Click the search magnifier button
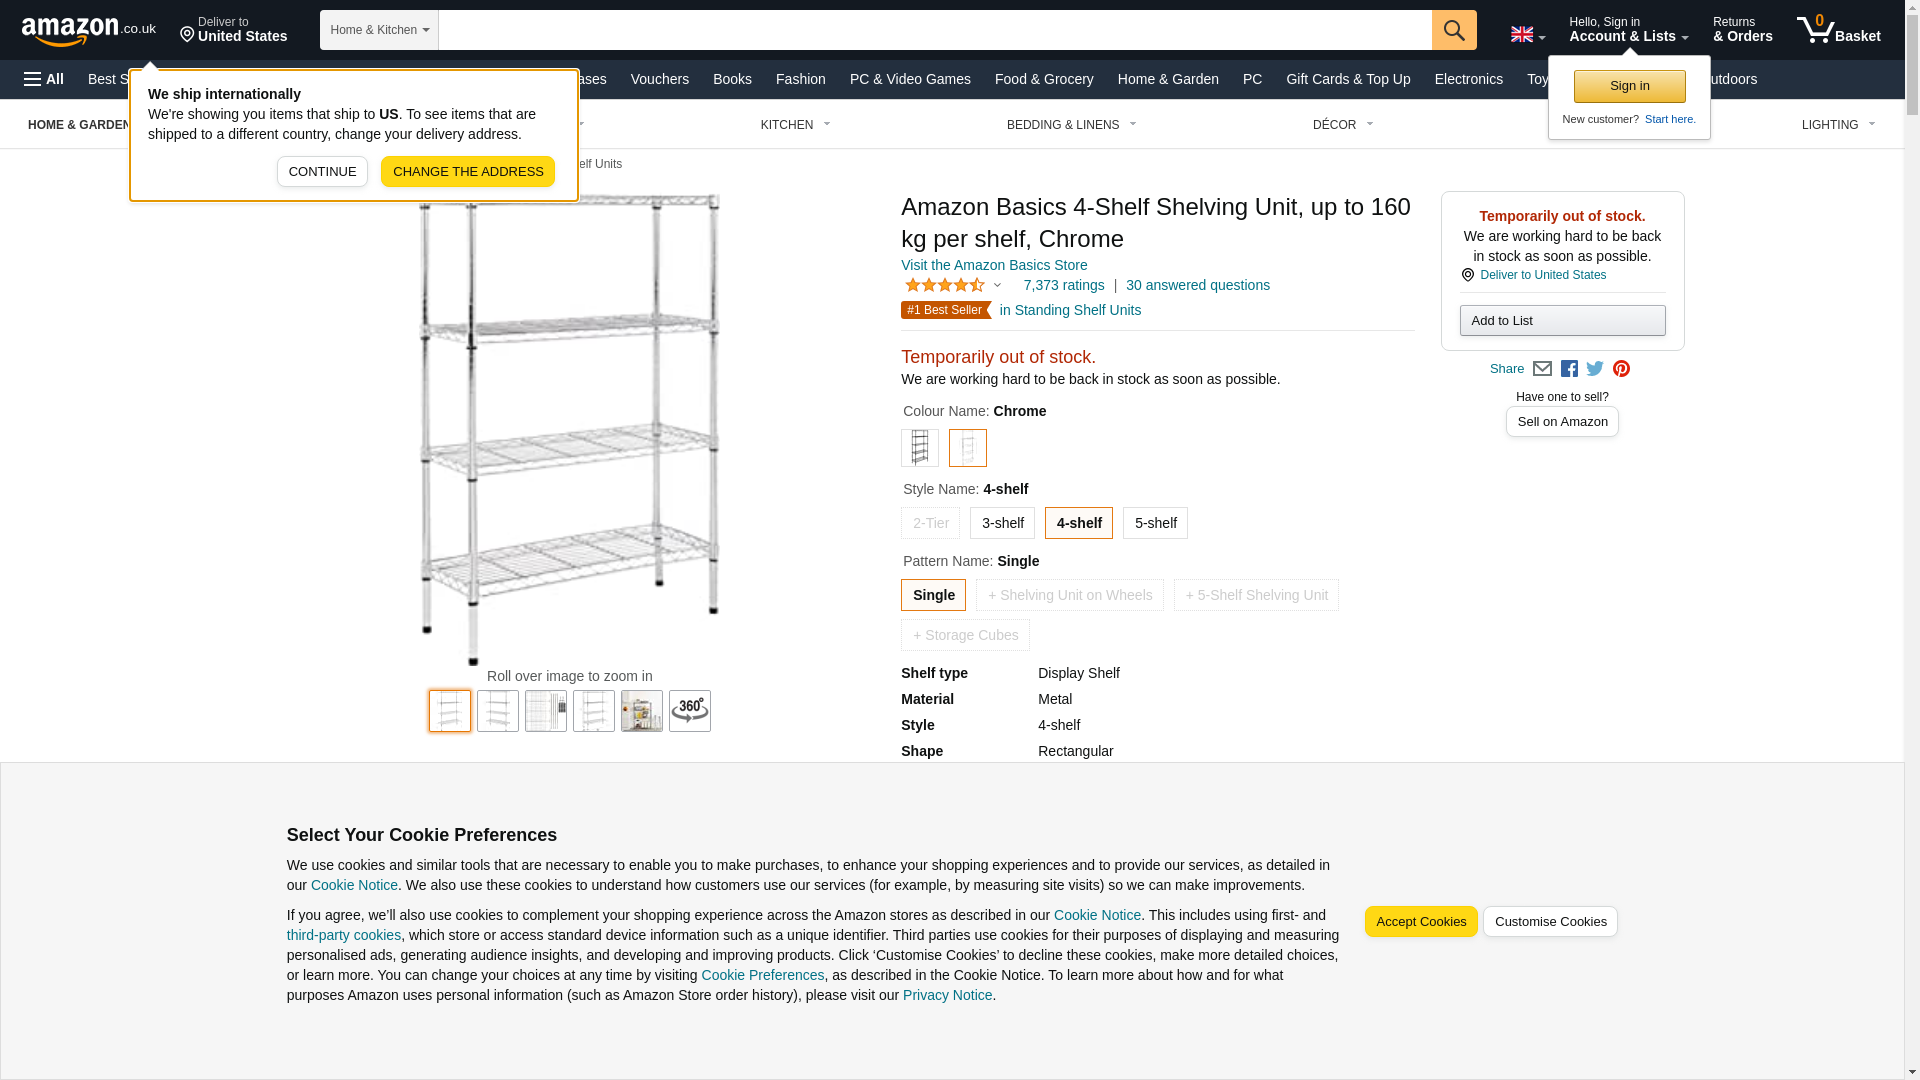The image size is (1920, 1080). [x=1453, y=30]
